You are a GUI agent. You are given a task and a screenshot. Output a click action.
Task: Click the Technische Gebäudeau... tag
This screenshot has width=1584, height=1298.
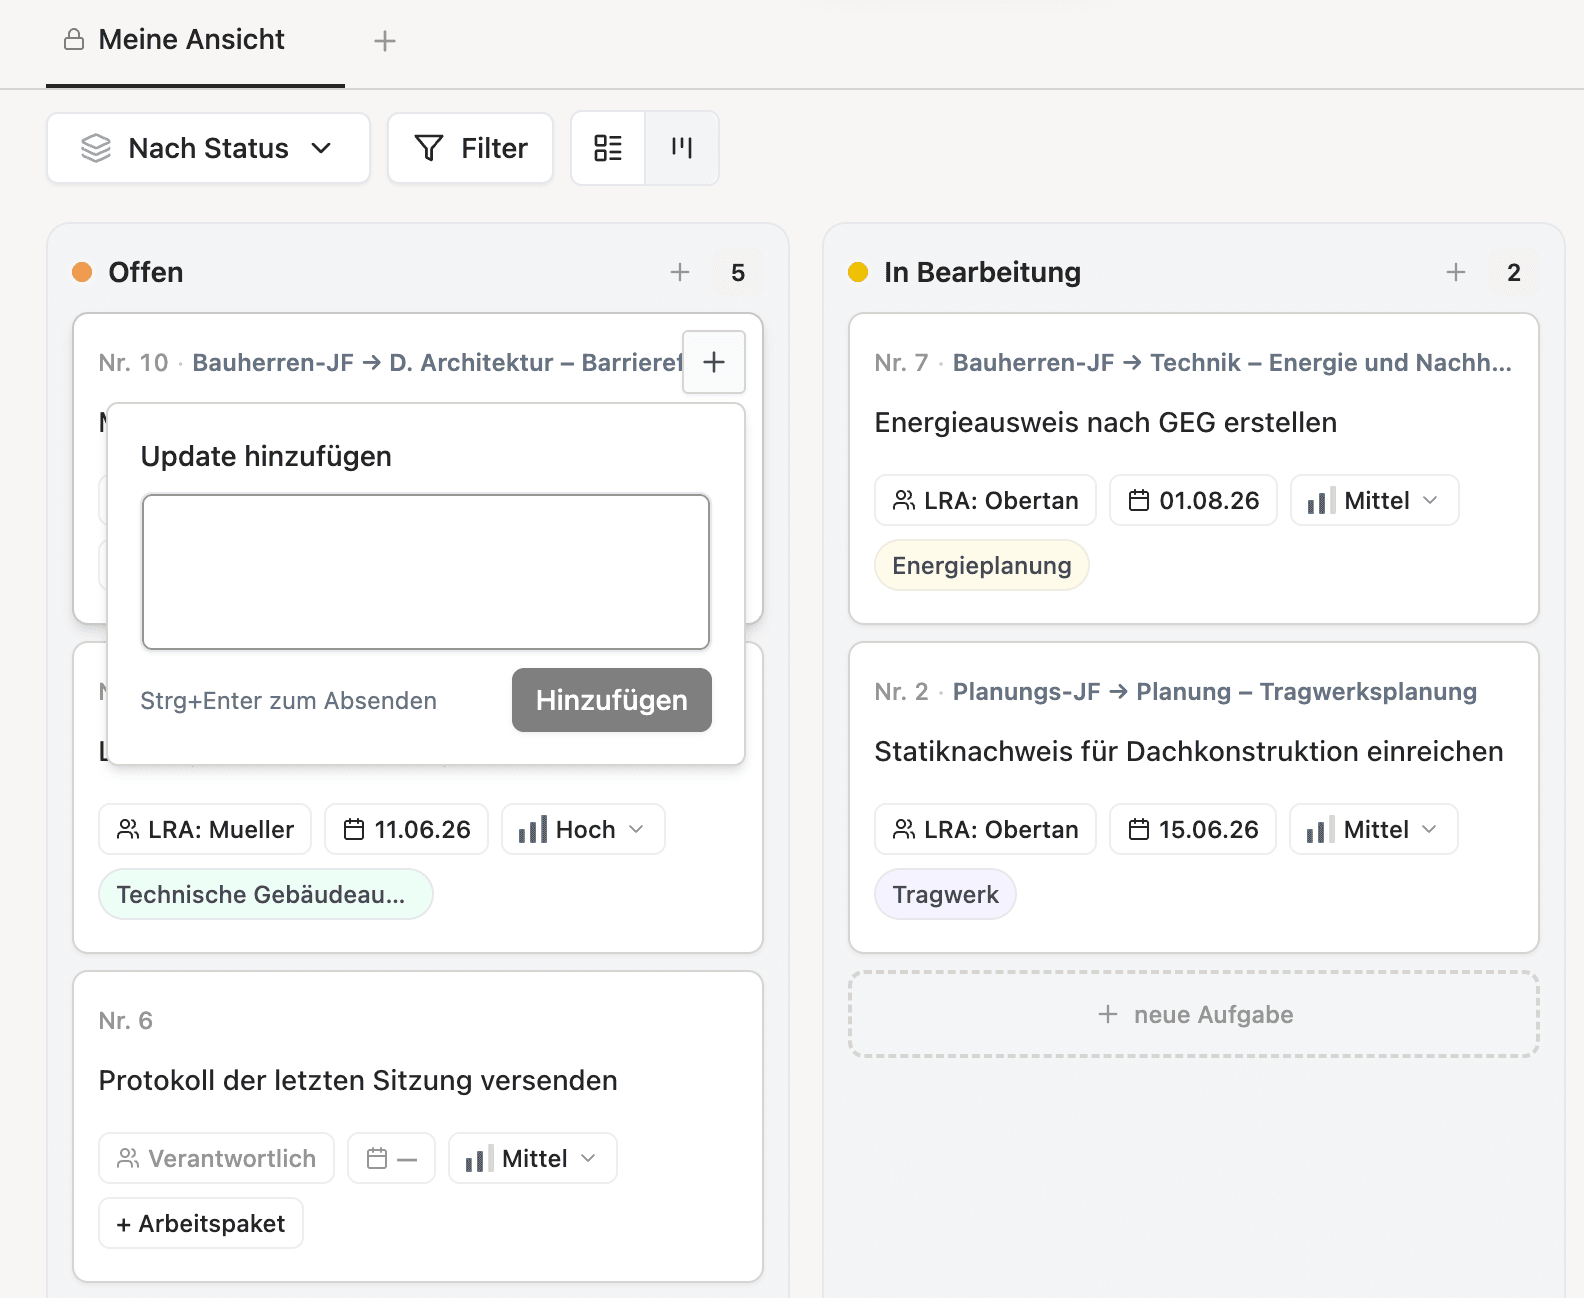pos(266,894)
